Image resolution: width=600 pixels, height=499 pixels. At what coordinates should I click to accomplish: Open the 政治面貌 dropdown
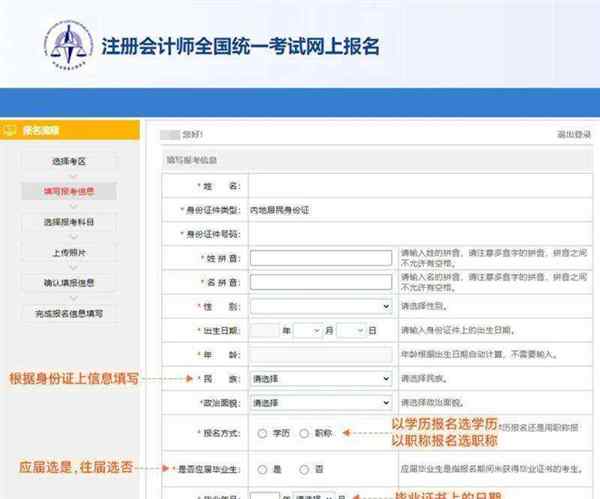click(x=321, y=403)
